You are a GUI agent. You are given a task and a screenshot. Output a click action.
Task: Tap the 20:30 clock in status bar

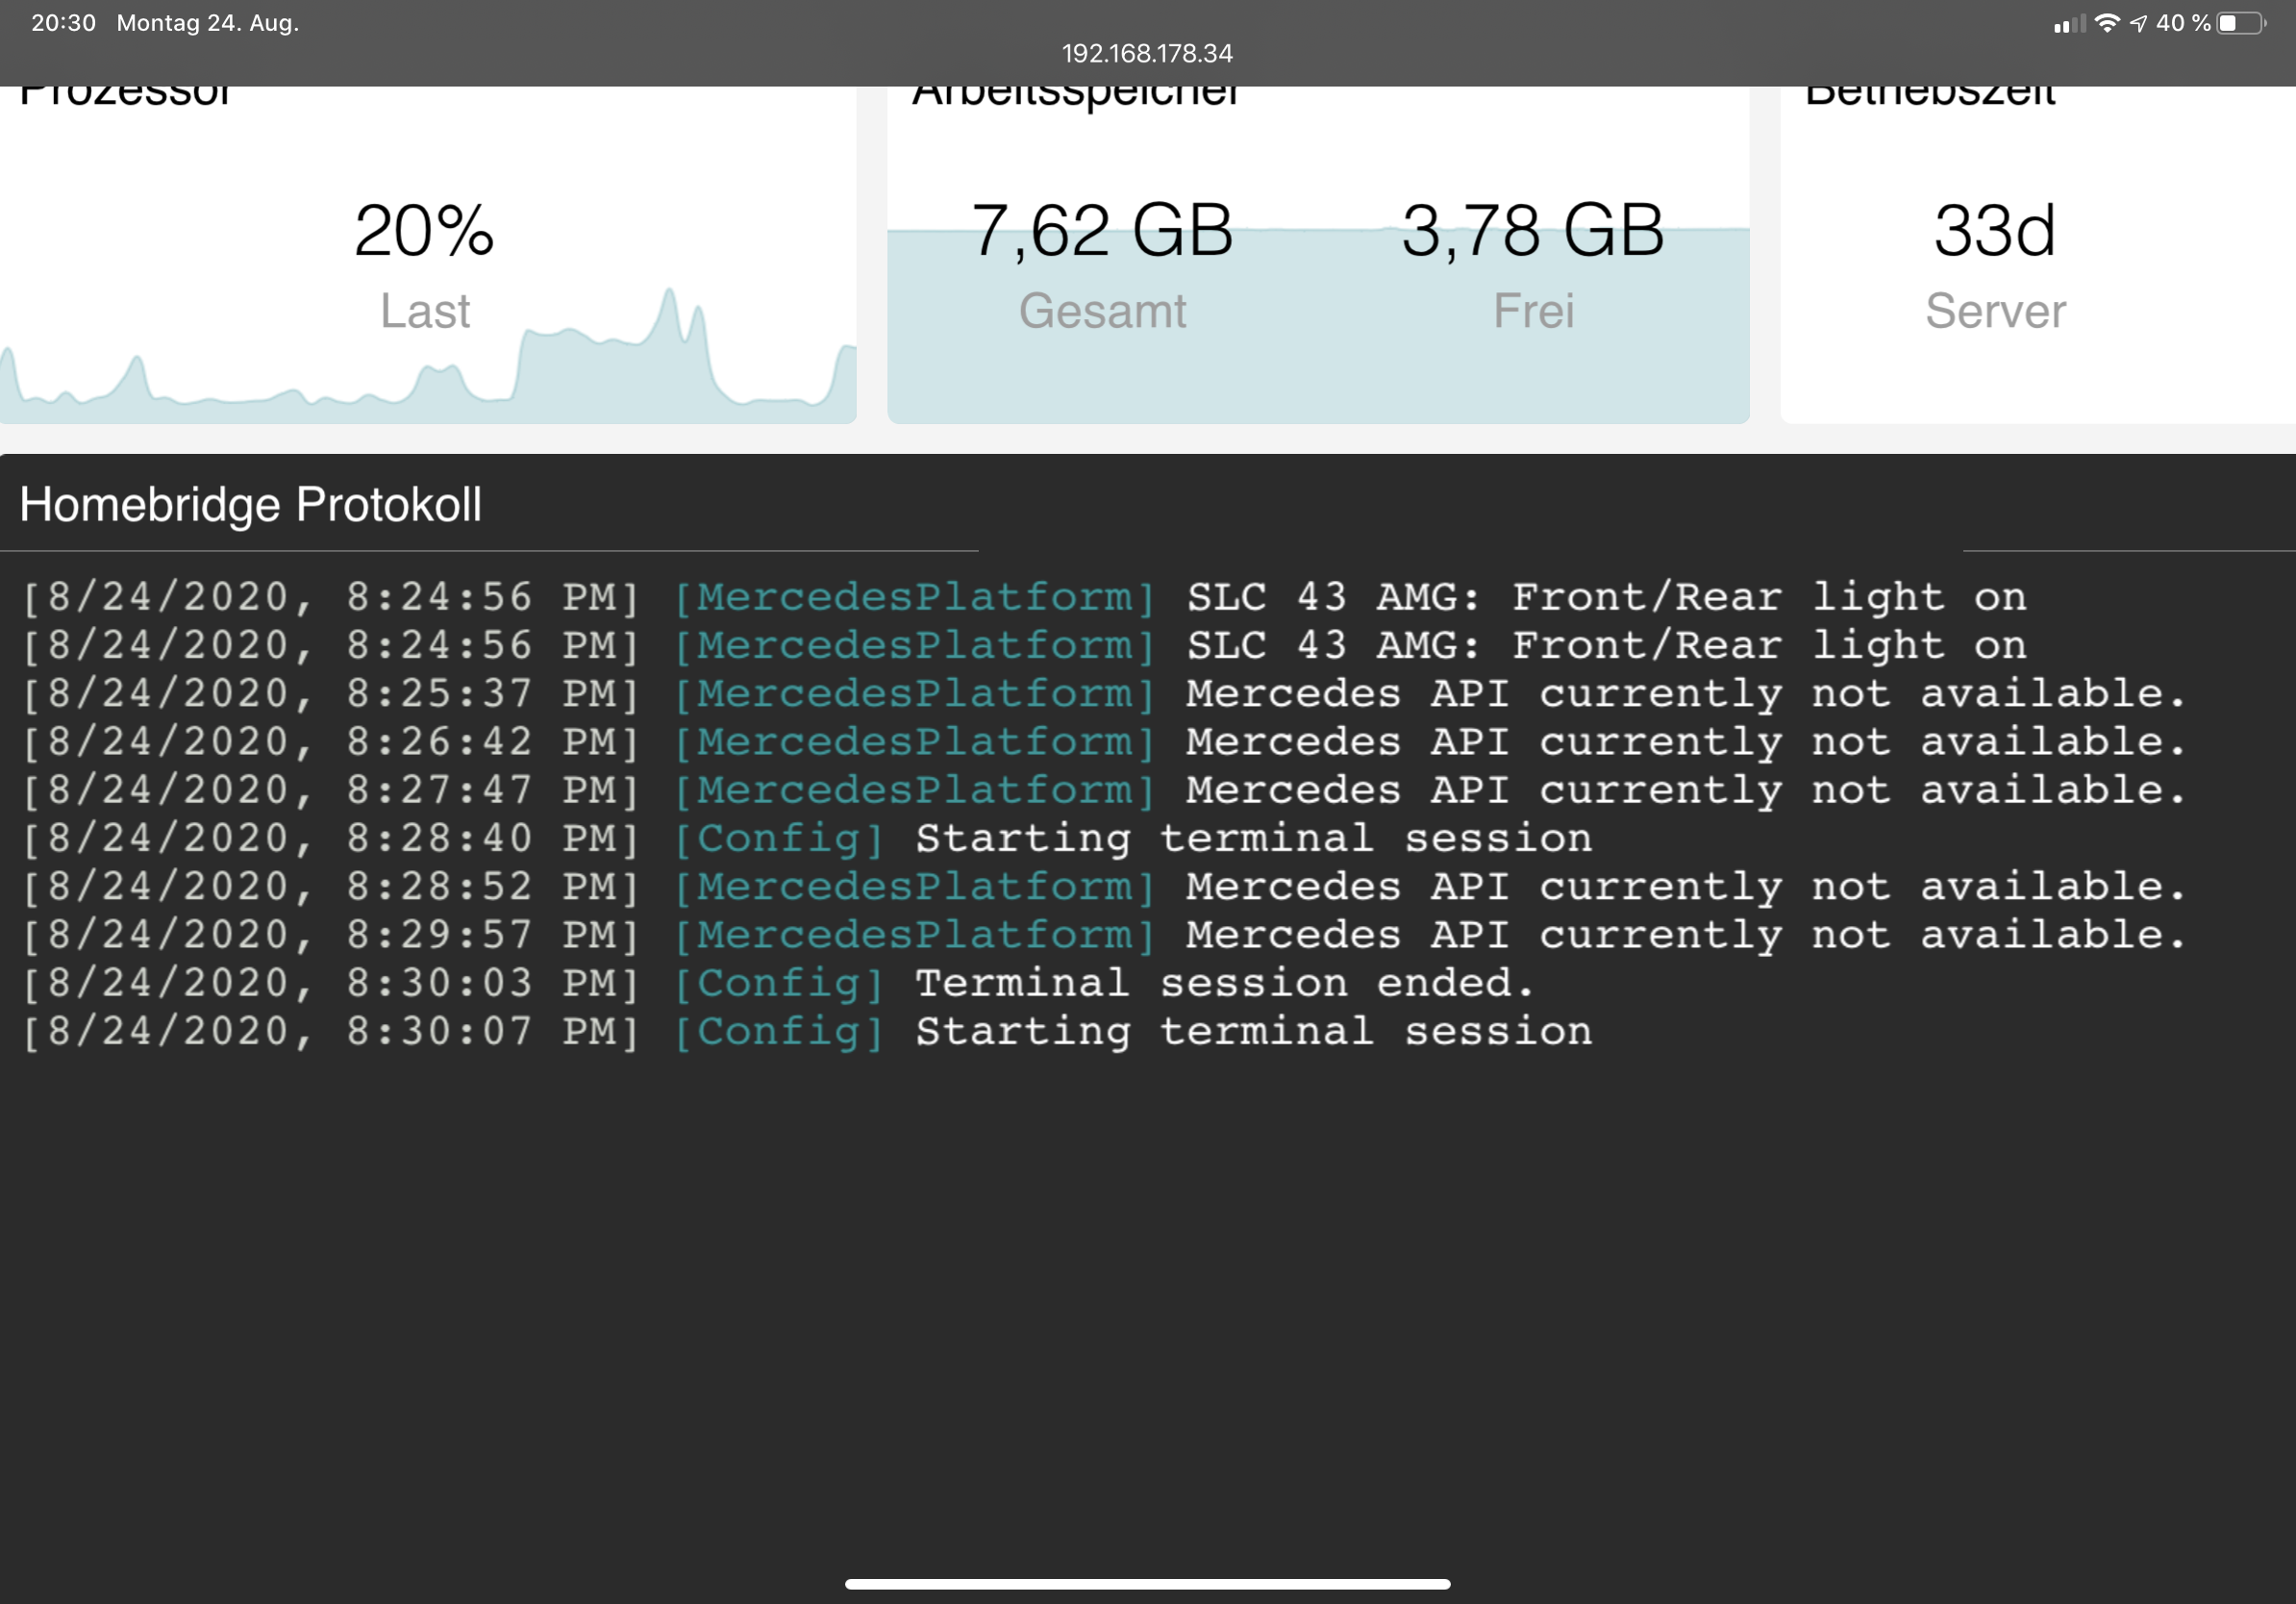pos(63,23)
